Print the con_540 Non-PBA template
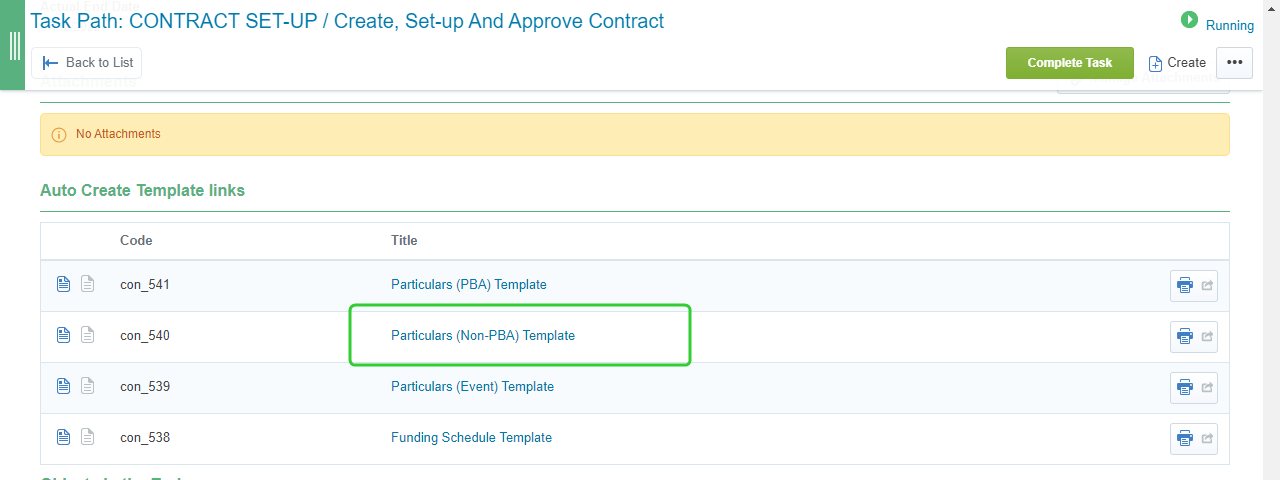The height and width of the screenshot is (480, 1280). [x=1185, y=336]
